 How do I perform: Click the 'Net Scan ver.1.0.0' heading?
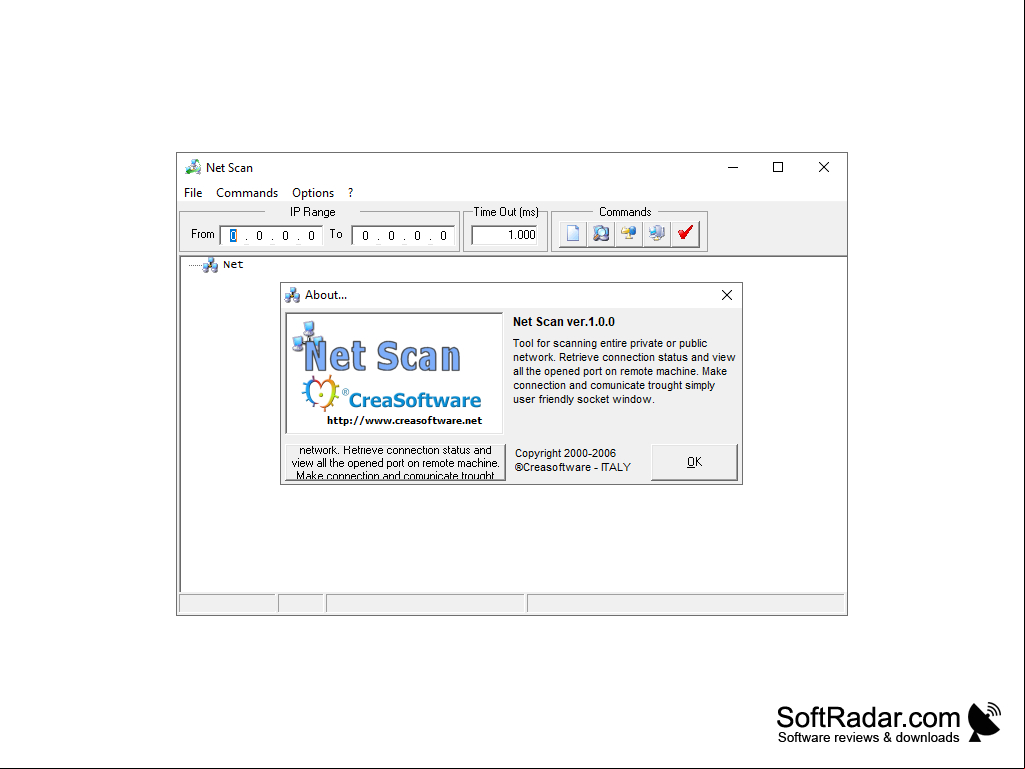[563, 322]
